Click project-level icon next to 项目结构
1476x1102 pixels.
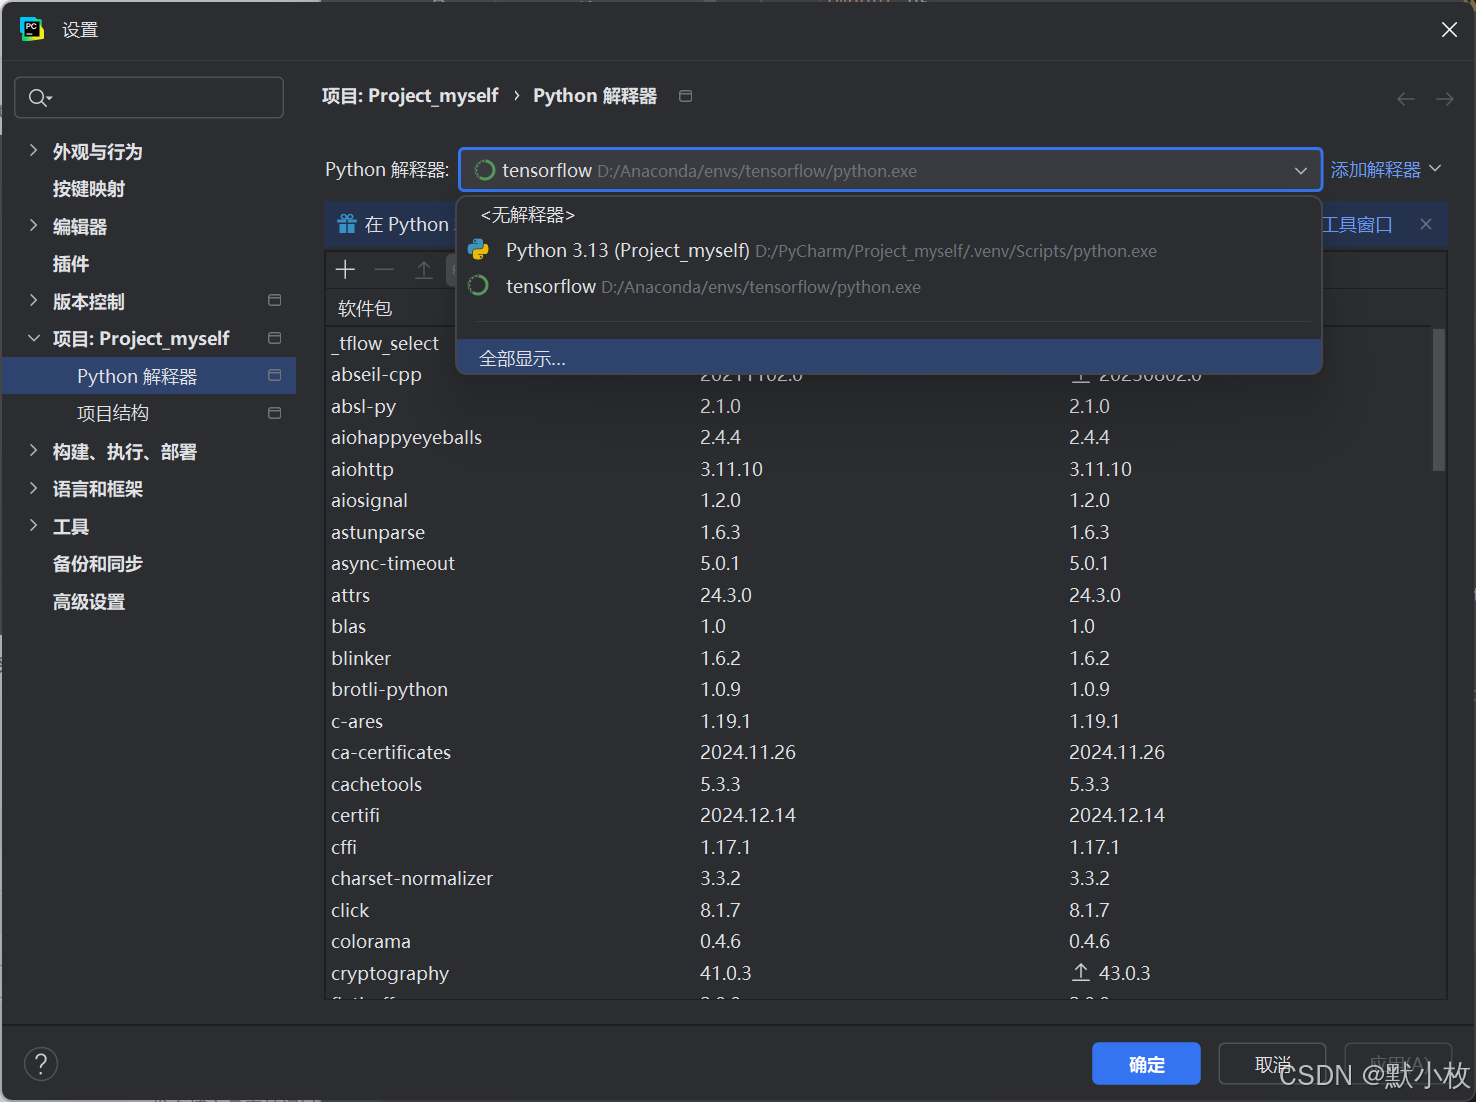click(274, 413)
